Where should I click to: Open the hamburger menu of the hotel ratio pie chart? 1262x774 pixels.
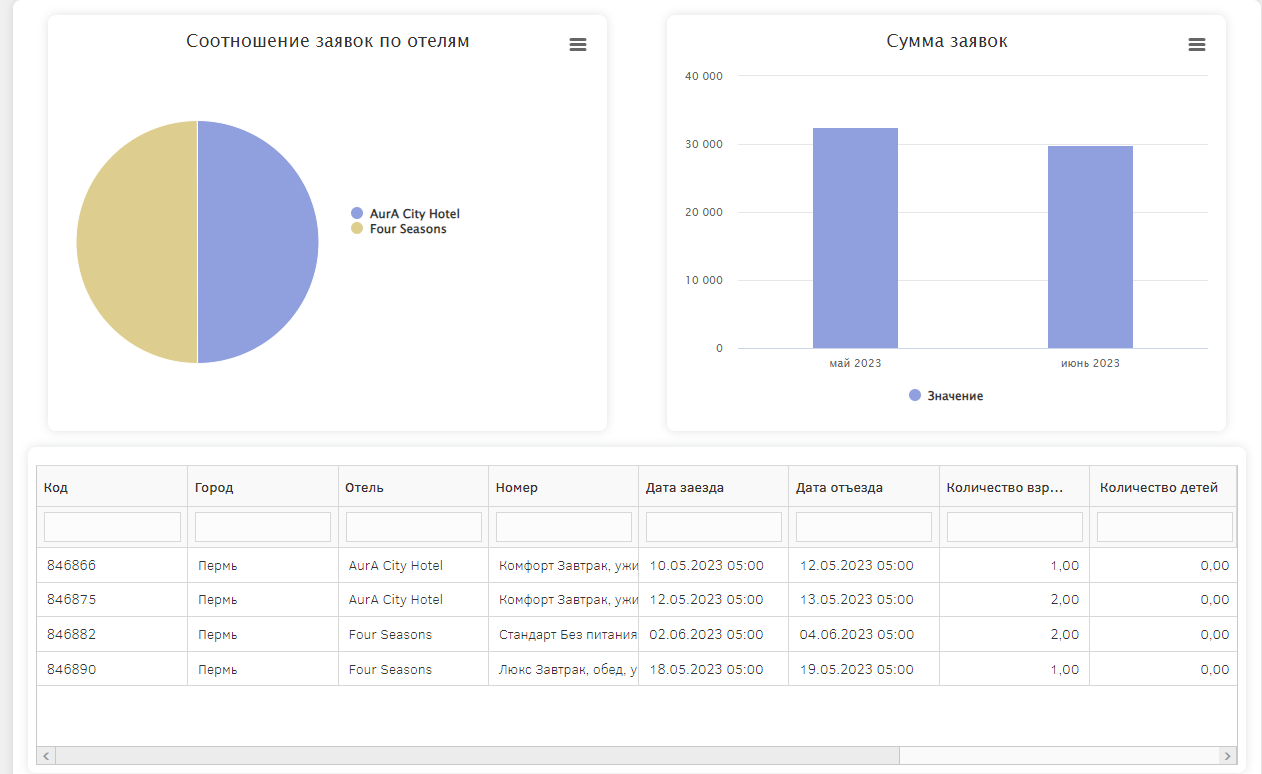pos(577,44)
